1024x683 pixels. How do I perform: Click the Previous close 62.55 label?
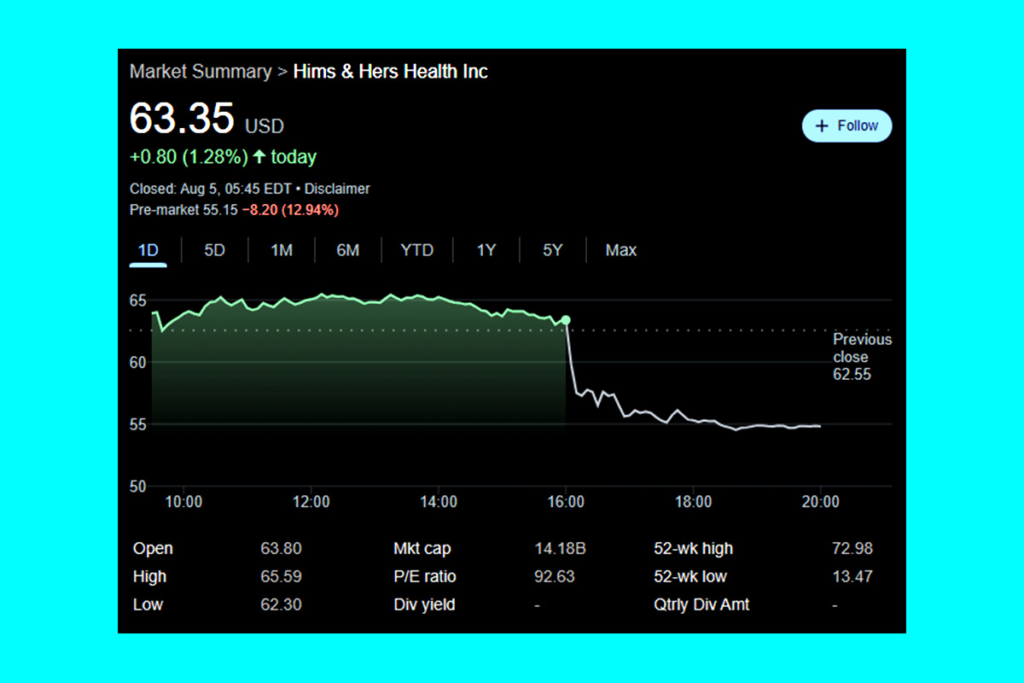click(862, 357)
